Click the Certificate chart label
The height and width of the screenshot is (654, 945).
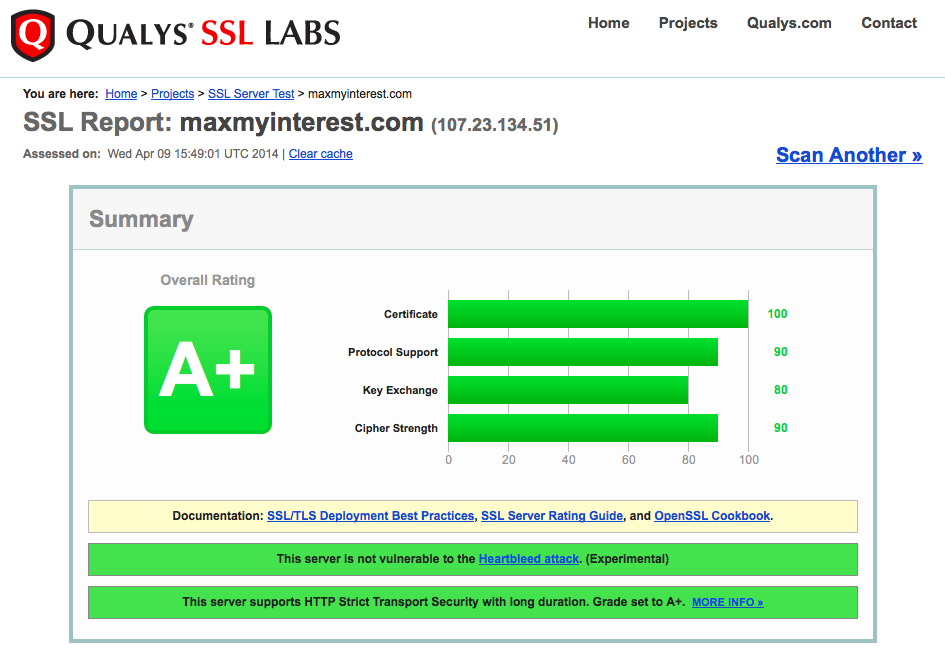(x=411, y=314)
